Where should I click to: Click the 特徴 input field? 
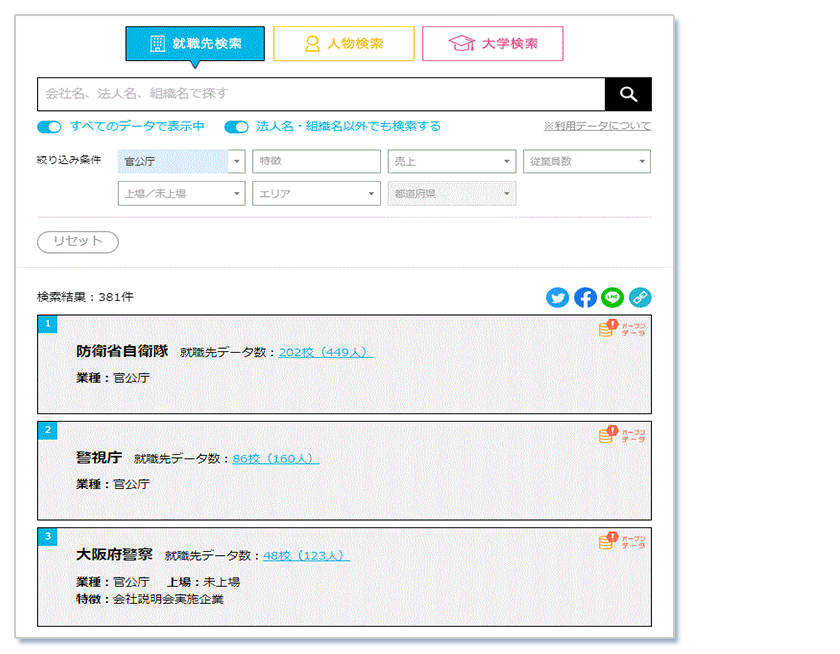pyautogui.click(x=316, y=161)
